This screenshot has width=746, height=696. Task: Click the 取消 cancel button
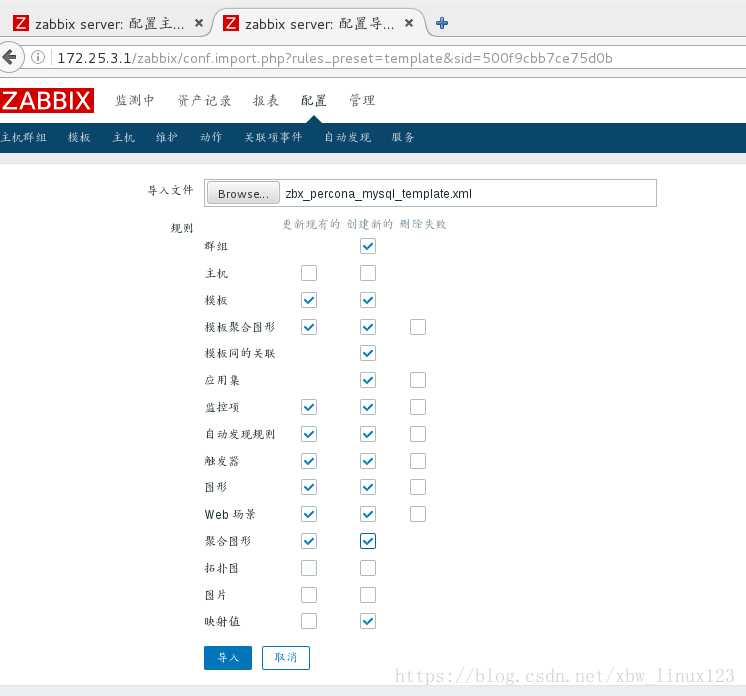(x=285, y=657)
